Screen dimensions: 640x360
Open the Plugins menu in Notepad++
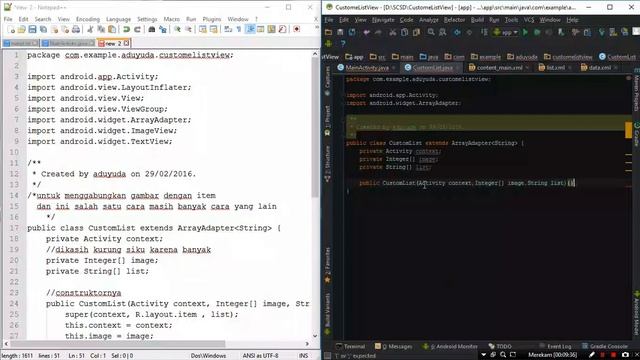(x=211, y=19)
